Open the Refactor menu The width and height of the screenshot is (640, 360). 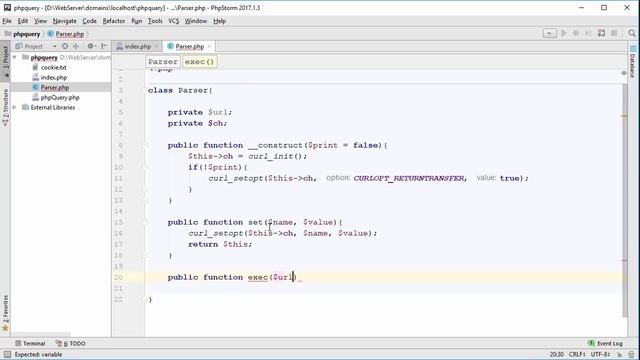(x=113, y=21)
